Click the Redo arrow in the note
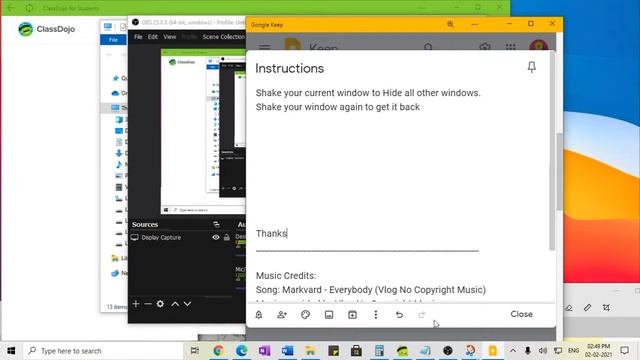The image size is (640, 360). (x=422, y=315)
